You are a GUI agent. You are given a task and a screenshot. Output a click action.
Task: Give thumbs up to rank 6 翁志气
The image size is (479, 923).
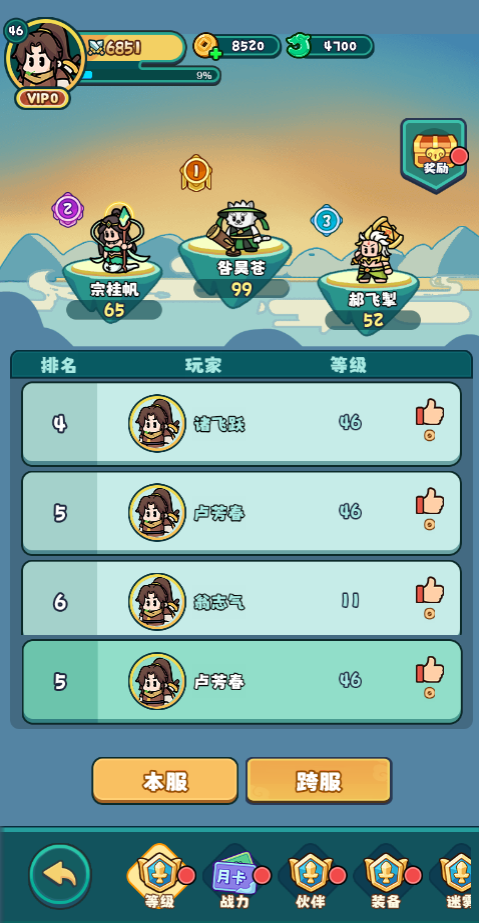430,590
